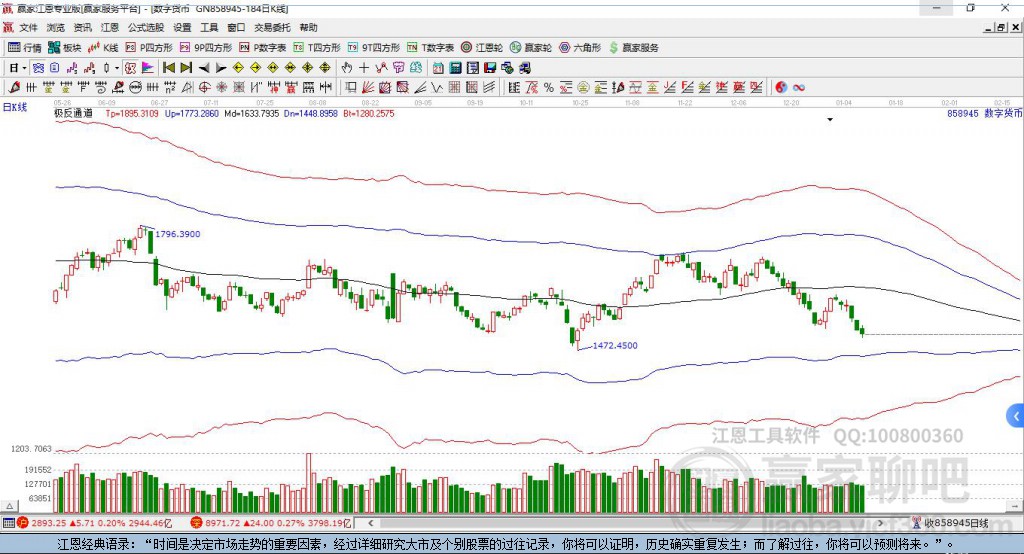The height and width of the screenshot is (554, 1024).
Task: Launch the 赢家轮 wheel tool
Action: [x=531, y=48]
